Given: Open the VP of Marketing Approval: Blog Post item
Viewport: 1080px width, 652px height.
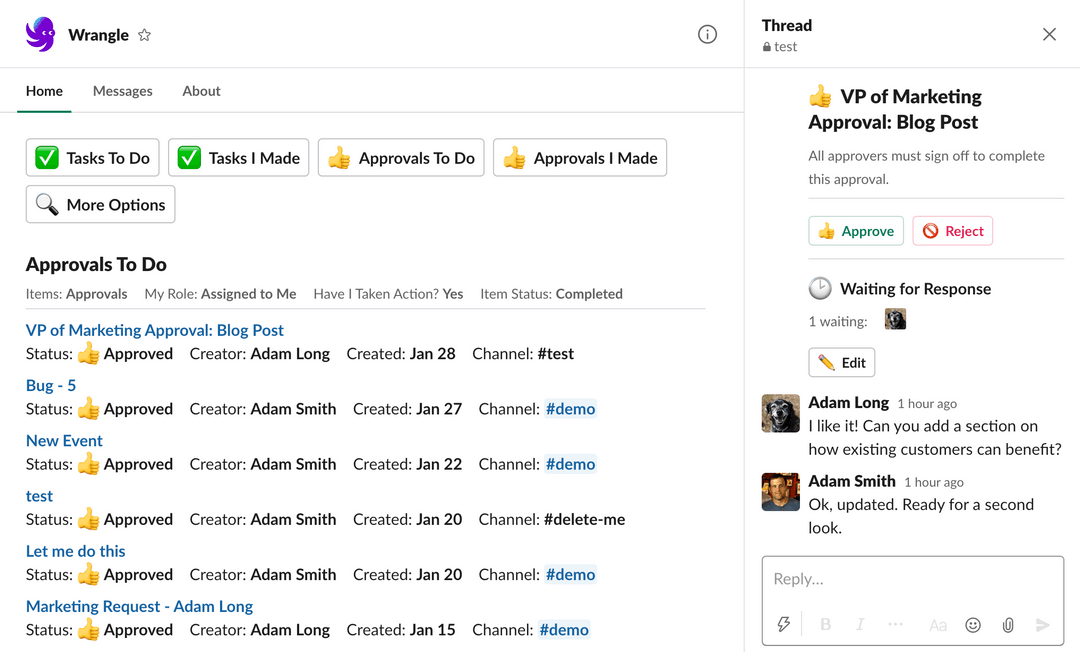Looking at the screenshot, I should point(154,330).
